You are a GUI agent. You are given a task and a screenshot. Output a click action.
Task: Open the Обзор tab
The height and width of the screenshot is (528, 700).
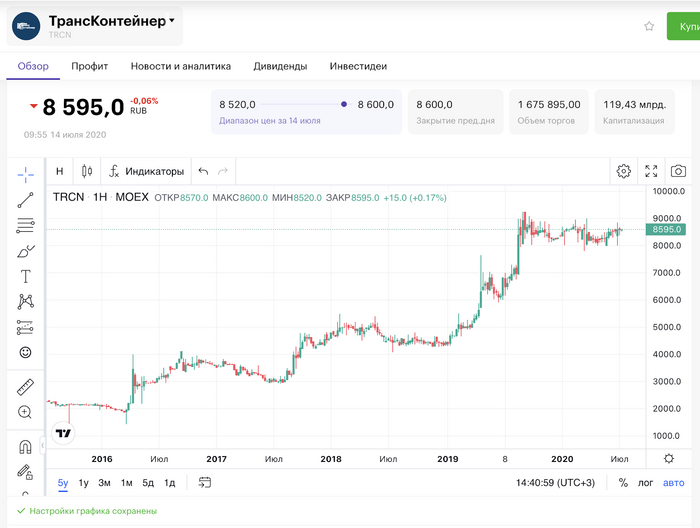click(33, 66)
